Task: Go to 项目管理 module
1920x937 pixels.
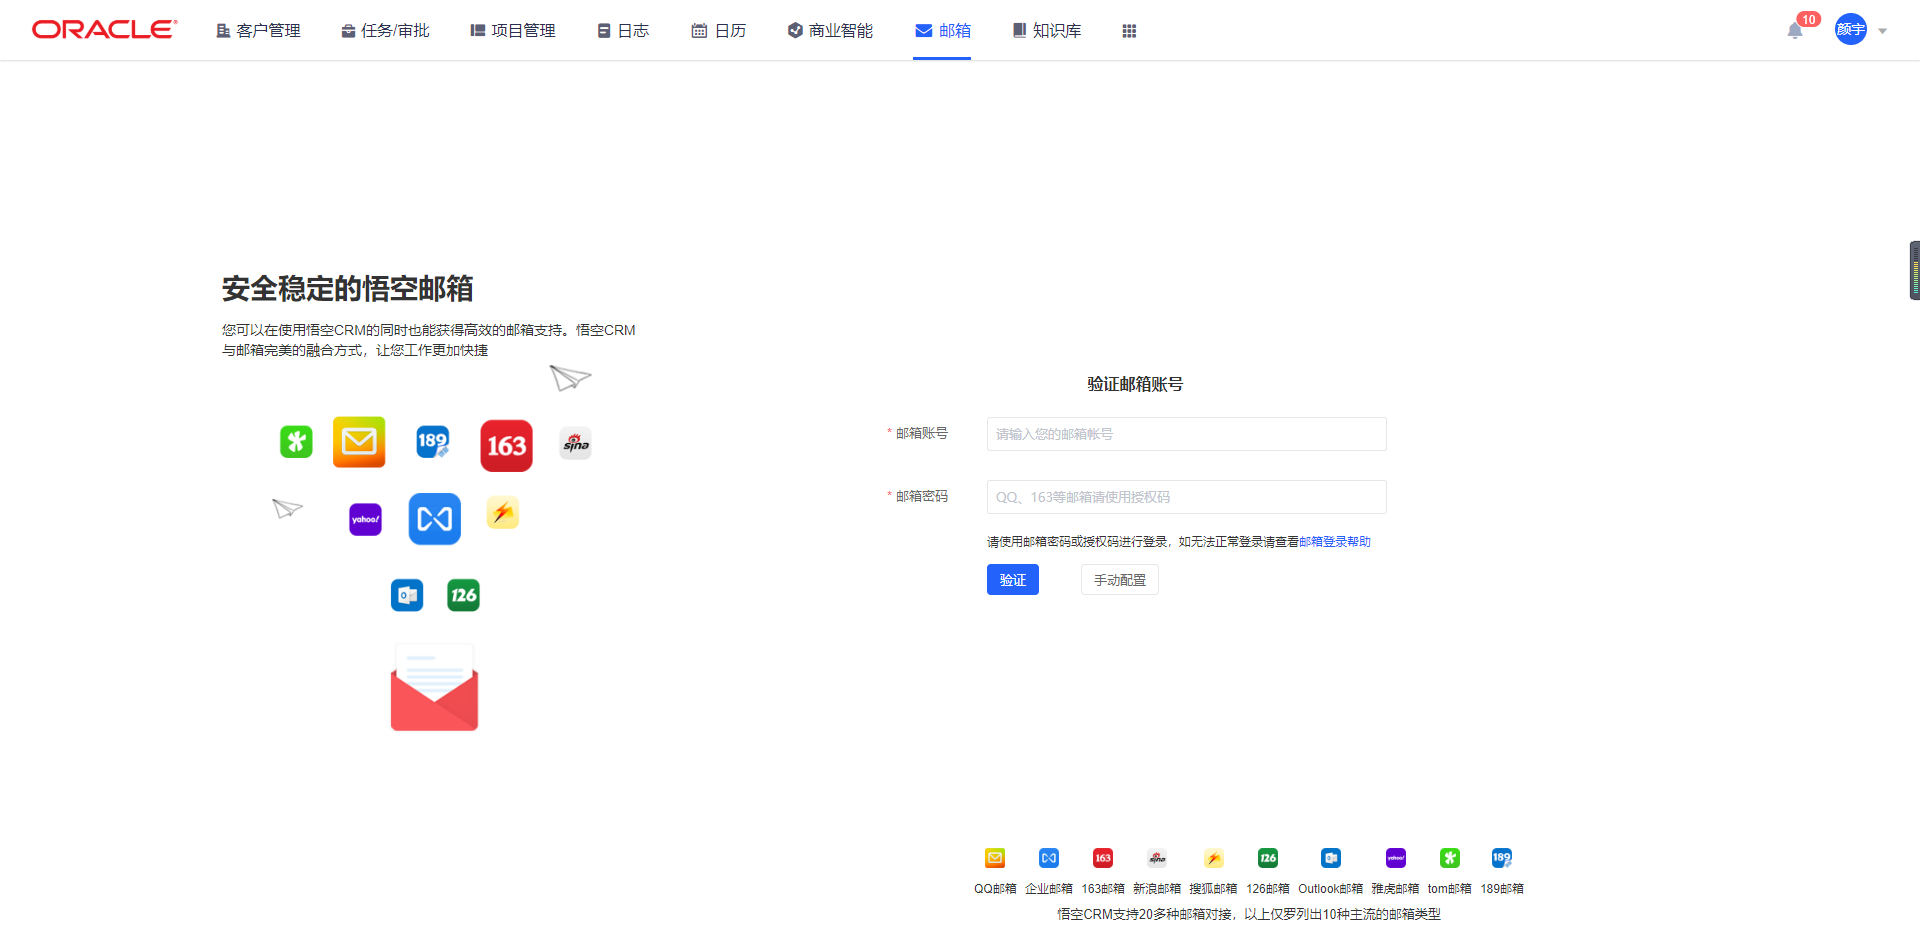Action: tap(513, 31)
